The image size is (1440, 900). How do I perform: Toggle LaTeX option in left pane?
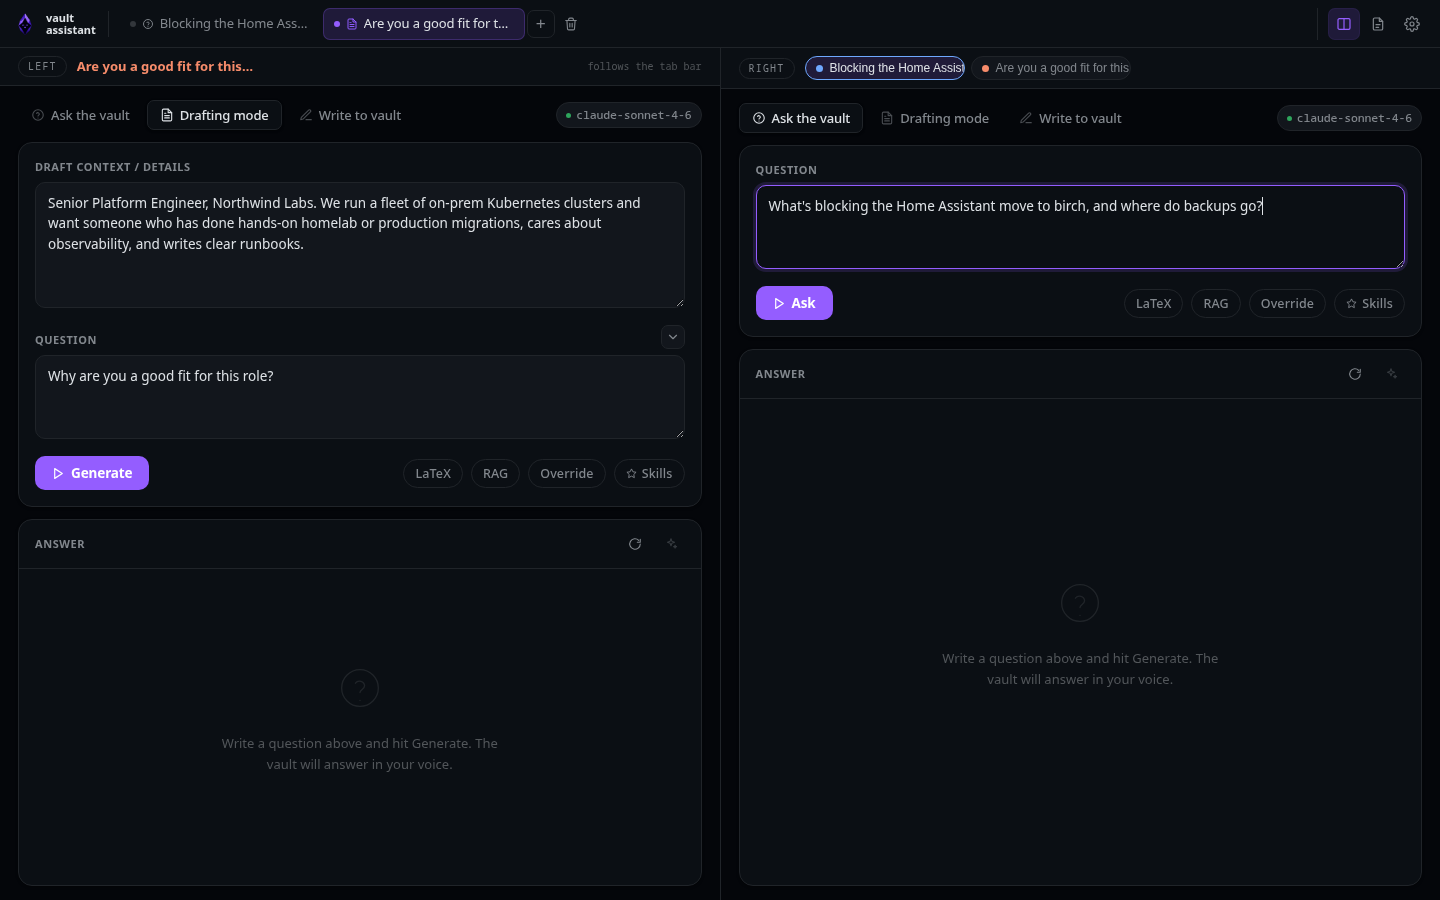point(433,474)
